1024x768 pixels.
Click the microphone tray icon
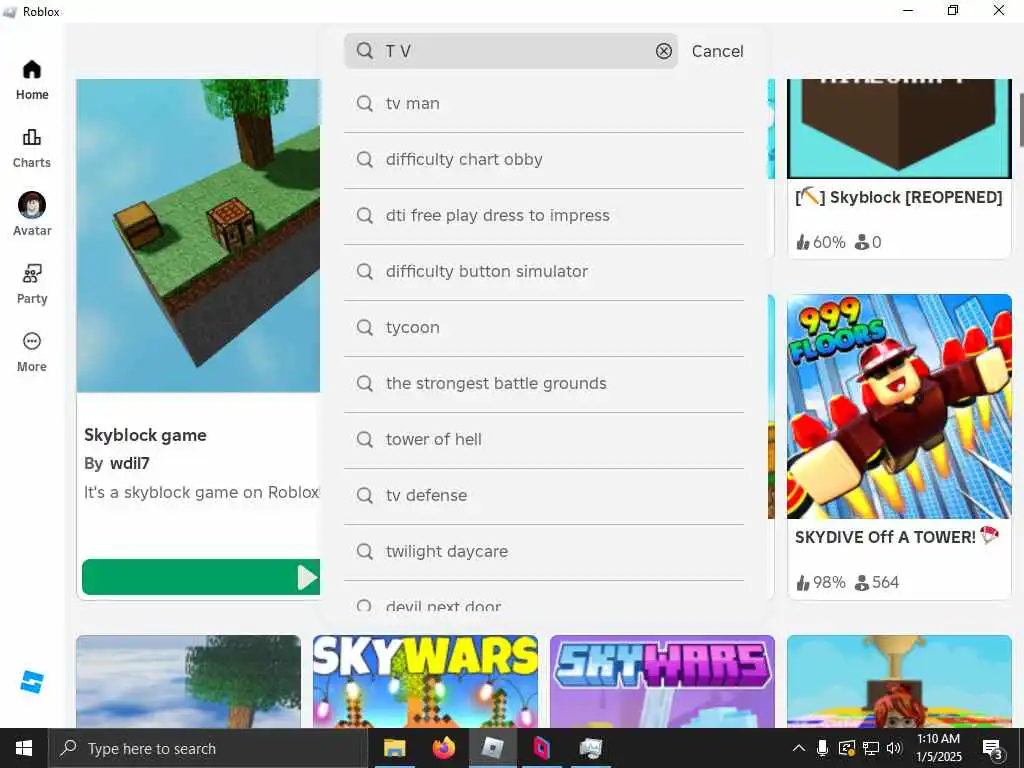(x=822, y=748)
